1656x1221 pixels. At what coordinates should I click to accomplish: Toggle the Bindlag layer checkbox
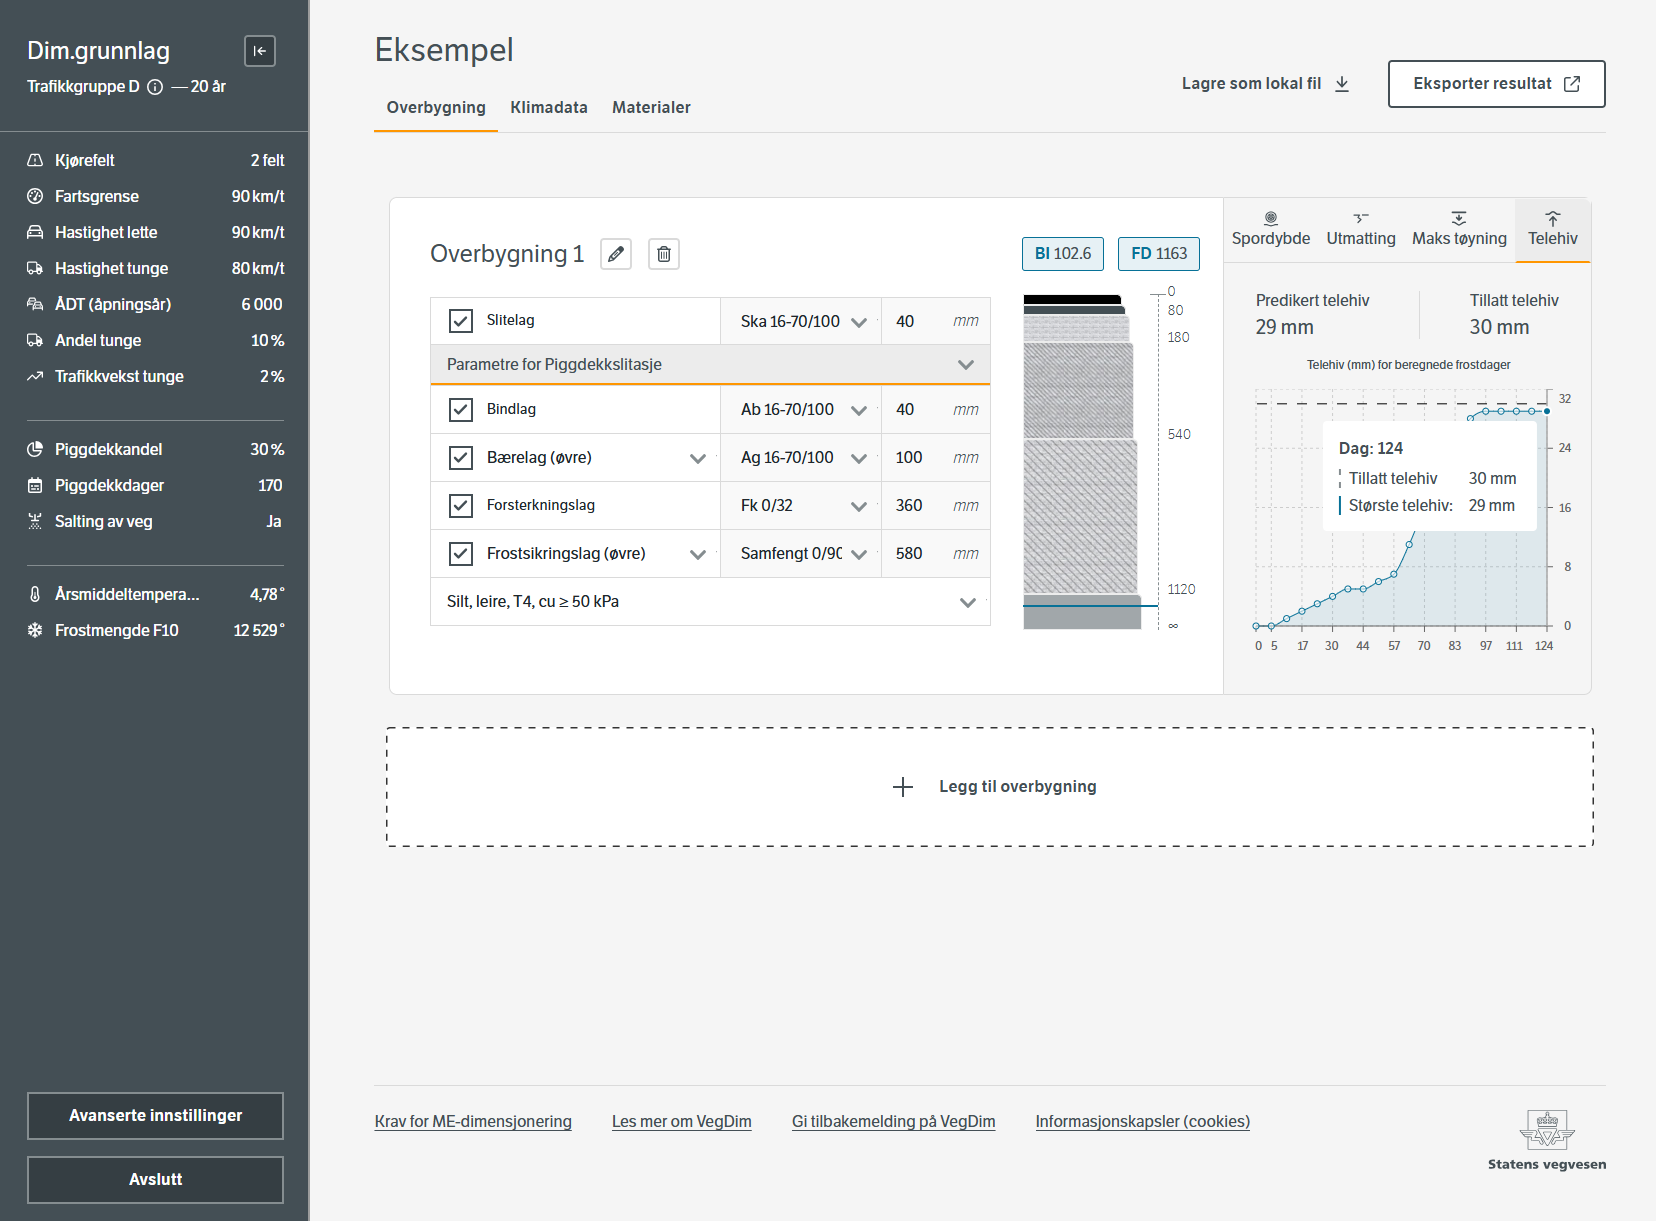461,410
